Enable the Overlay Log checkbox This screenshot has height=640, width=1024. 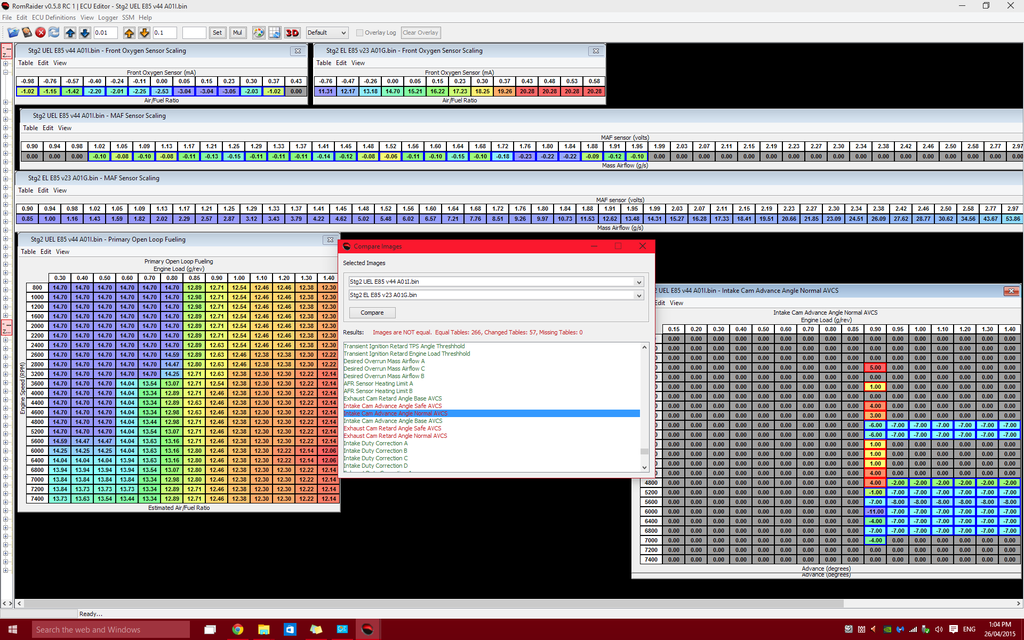tap(359, 32)
